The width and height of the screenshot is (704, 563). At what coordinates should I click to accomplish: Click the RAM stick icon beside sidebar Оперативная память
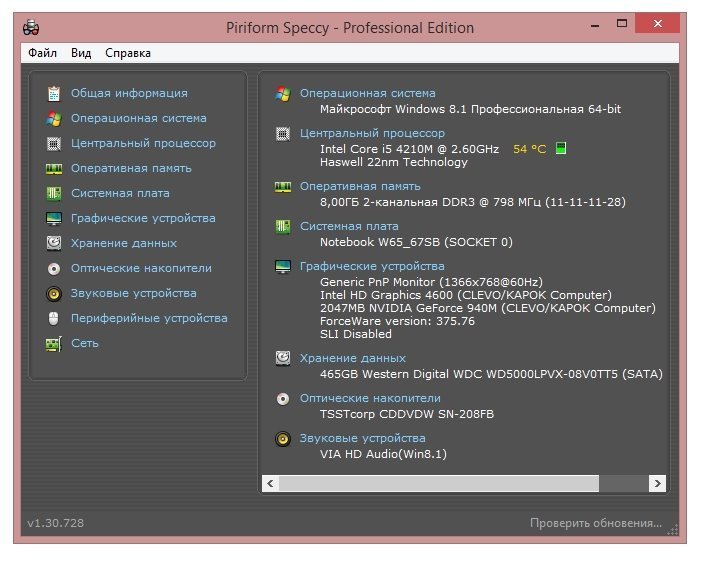[x=54, y=169]
